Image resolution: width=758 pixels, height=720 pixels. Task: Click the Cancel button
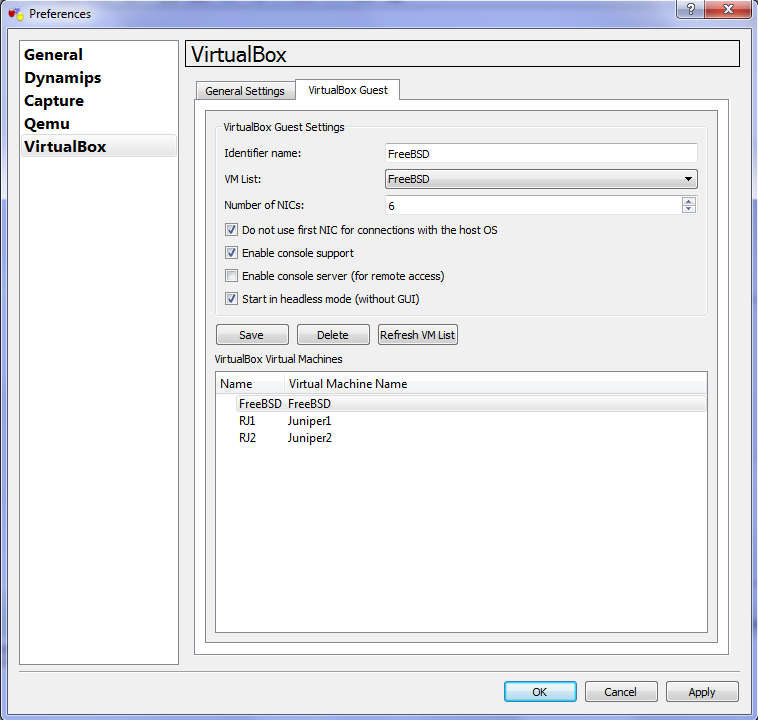[621, 691]
